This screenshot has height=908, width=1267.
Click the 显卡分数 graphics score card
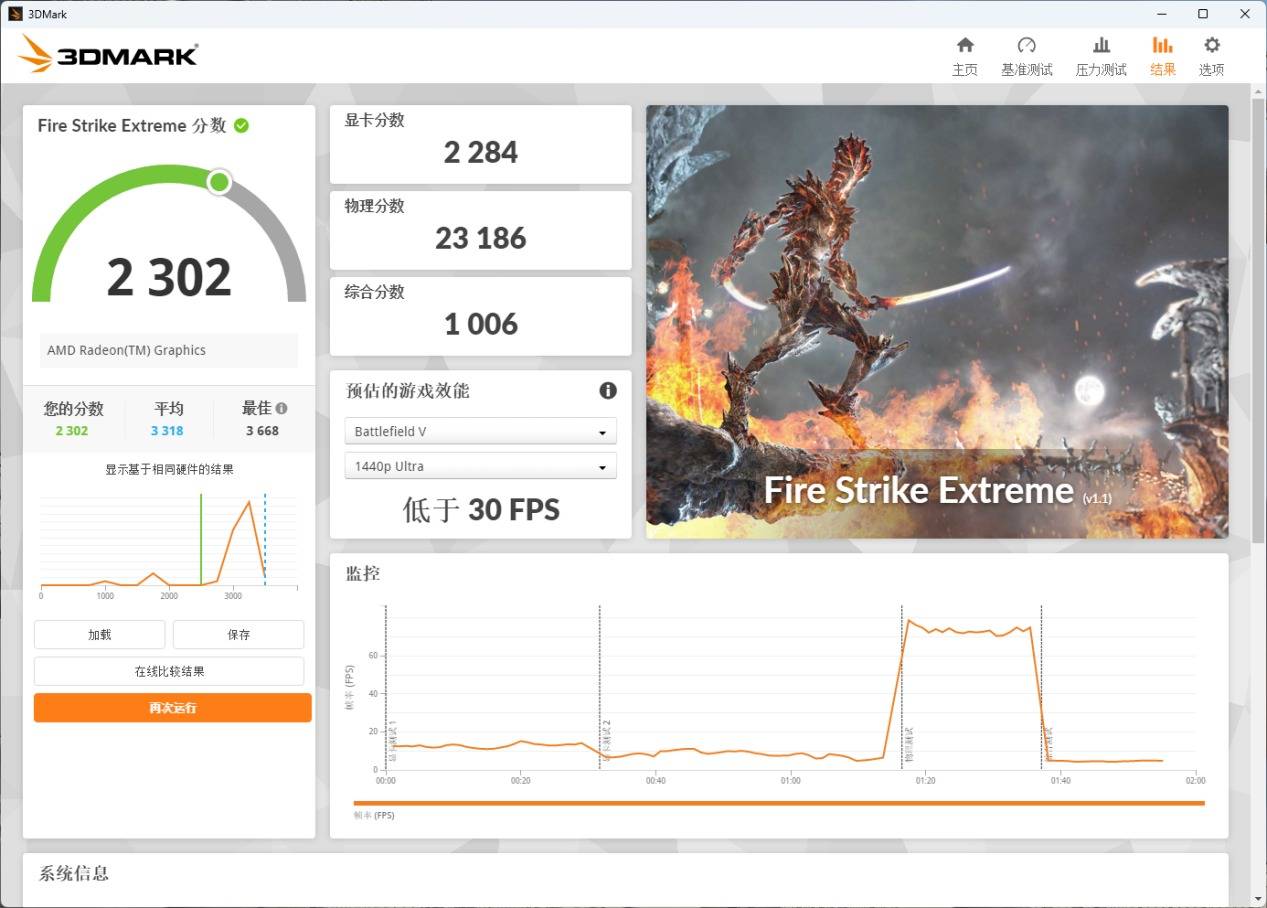coord(480,144)
